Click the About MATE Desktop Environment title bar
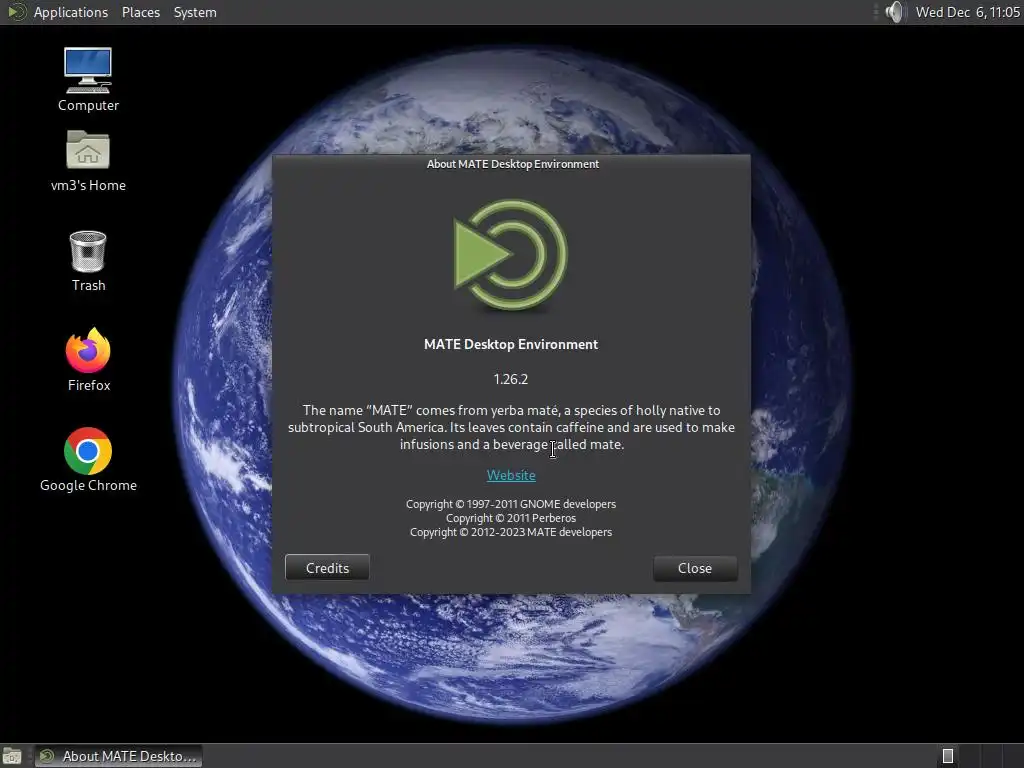The image size is (1024, 768). click(x=512, y=164)
